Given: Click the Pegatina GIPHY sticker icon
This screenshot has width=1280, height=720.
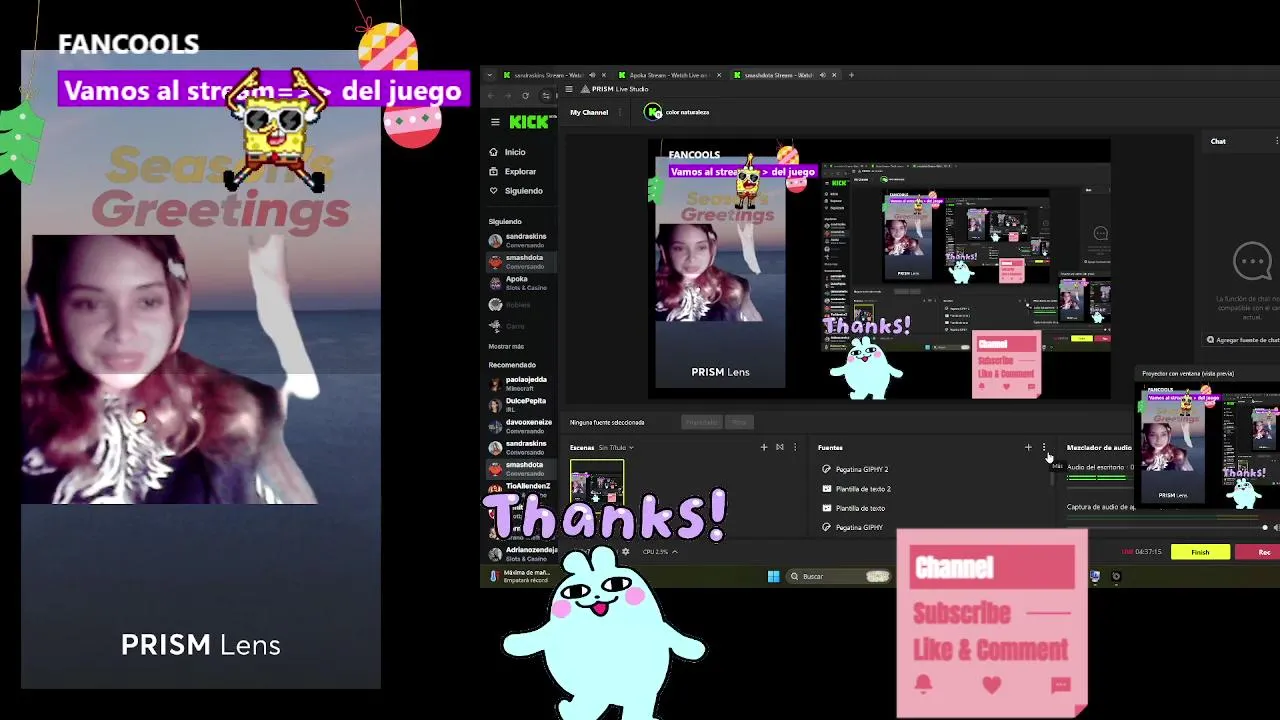Looking at the screenshot, I should click(x=826, y=527).
